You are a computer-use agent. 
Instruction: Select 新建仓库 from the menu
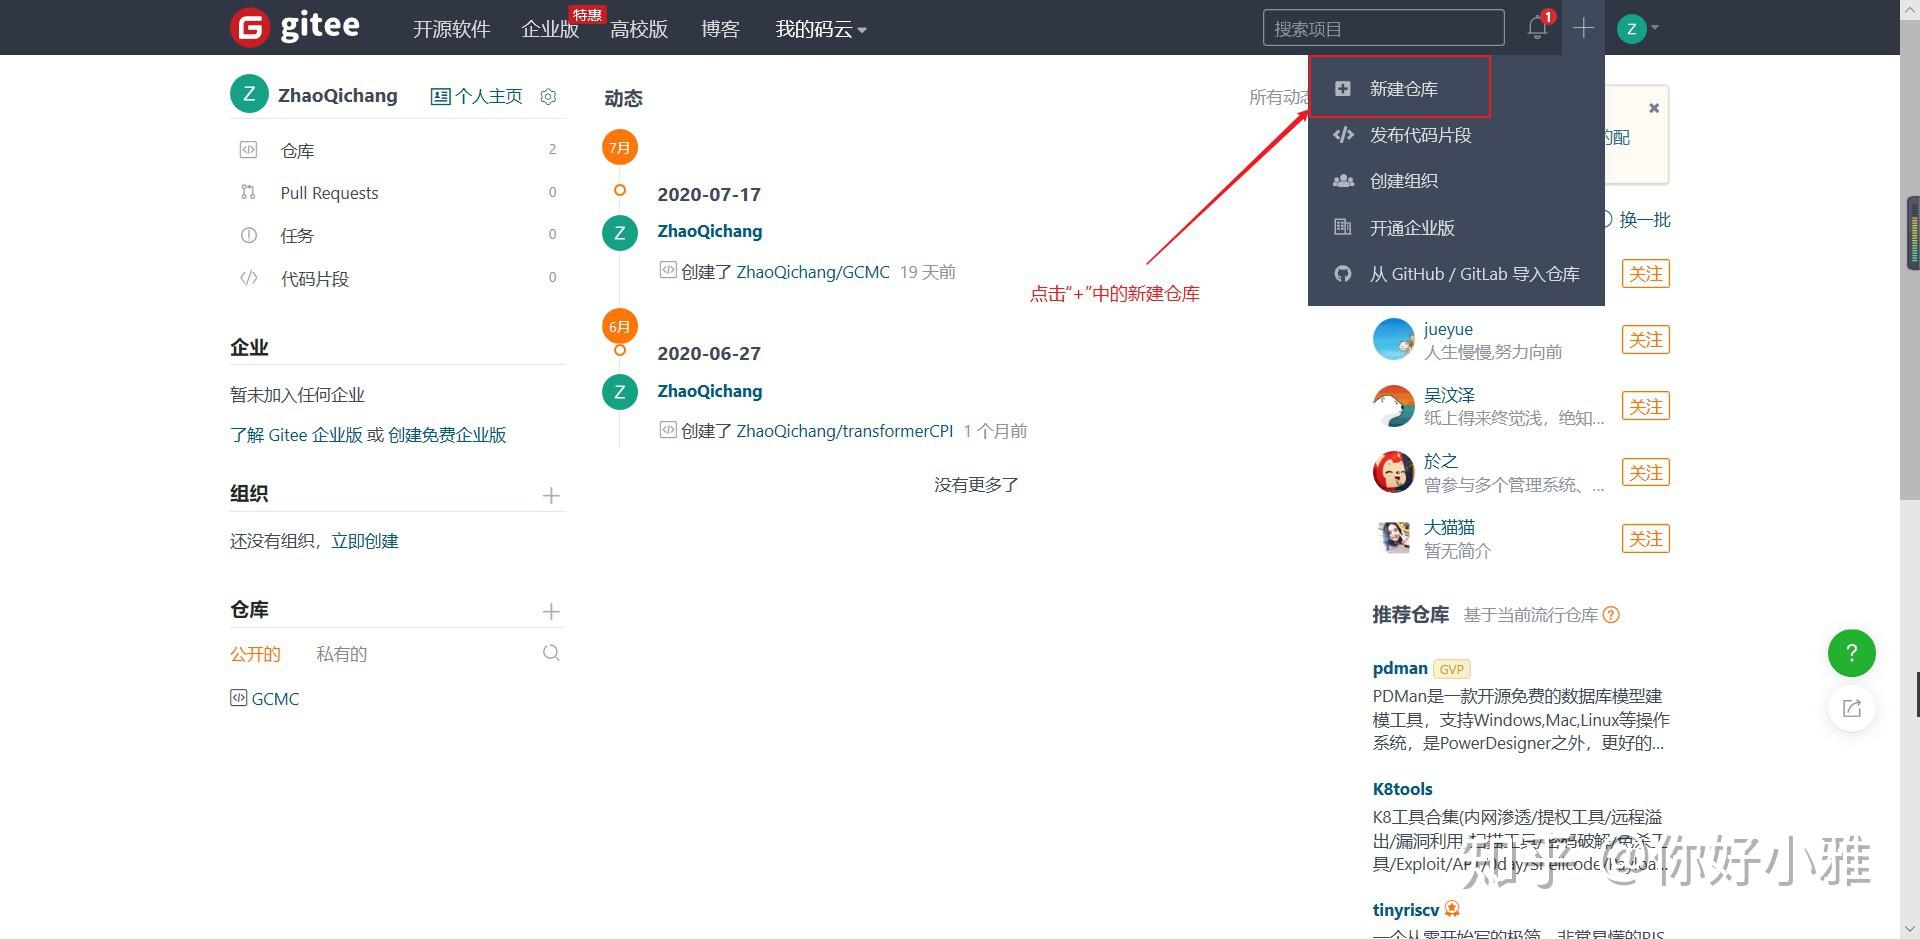[1404, 88]
